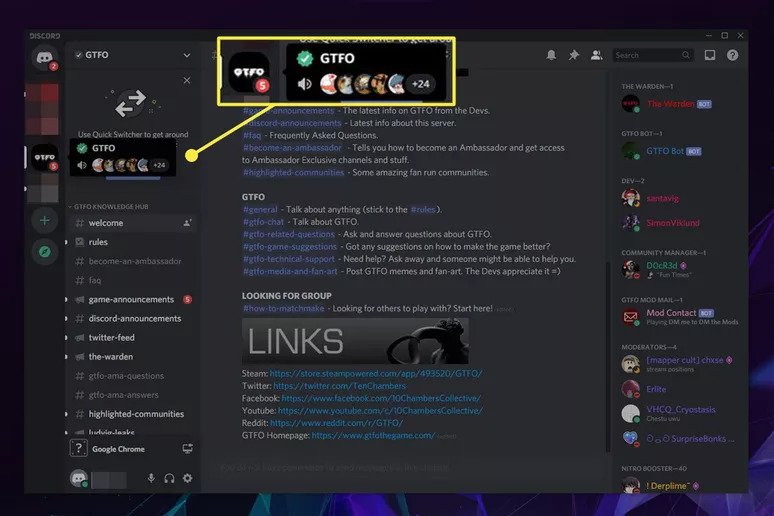Screen dimensions: 774x516
Task: Open the Reddit r/GTFO link
Action: 337,423
